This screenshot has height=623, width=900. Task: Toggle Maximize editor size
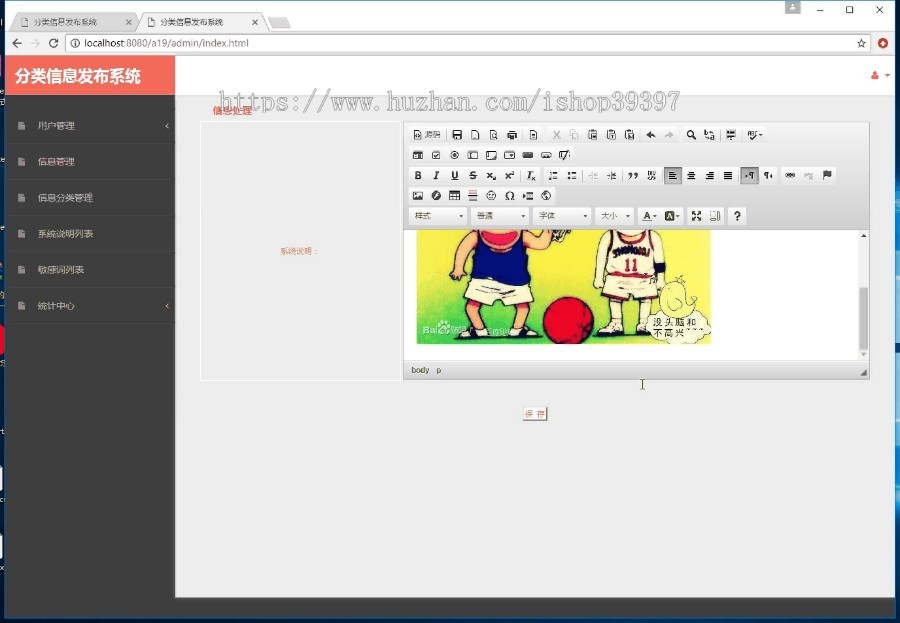point(697,216)
